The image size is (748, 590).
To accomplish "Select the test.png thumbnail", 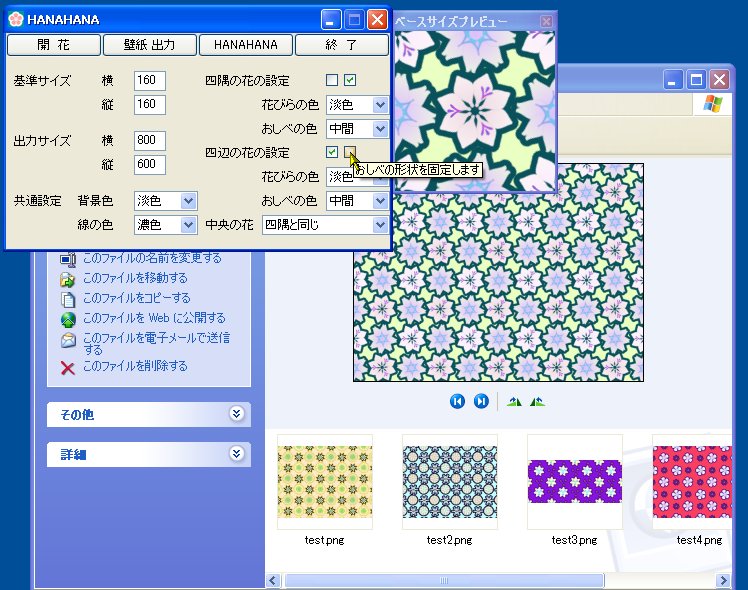I will click(x=325, y=482).
